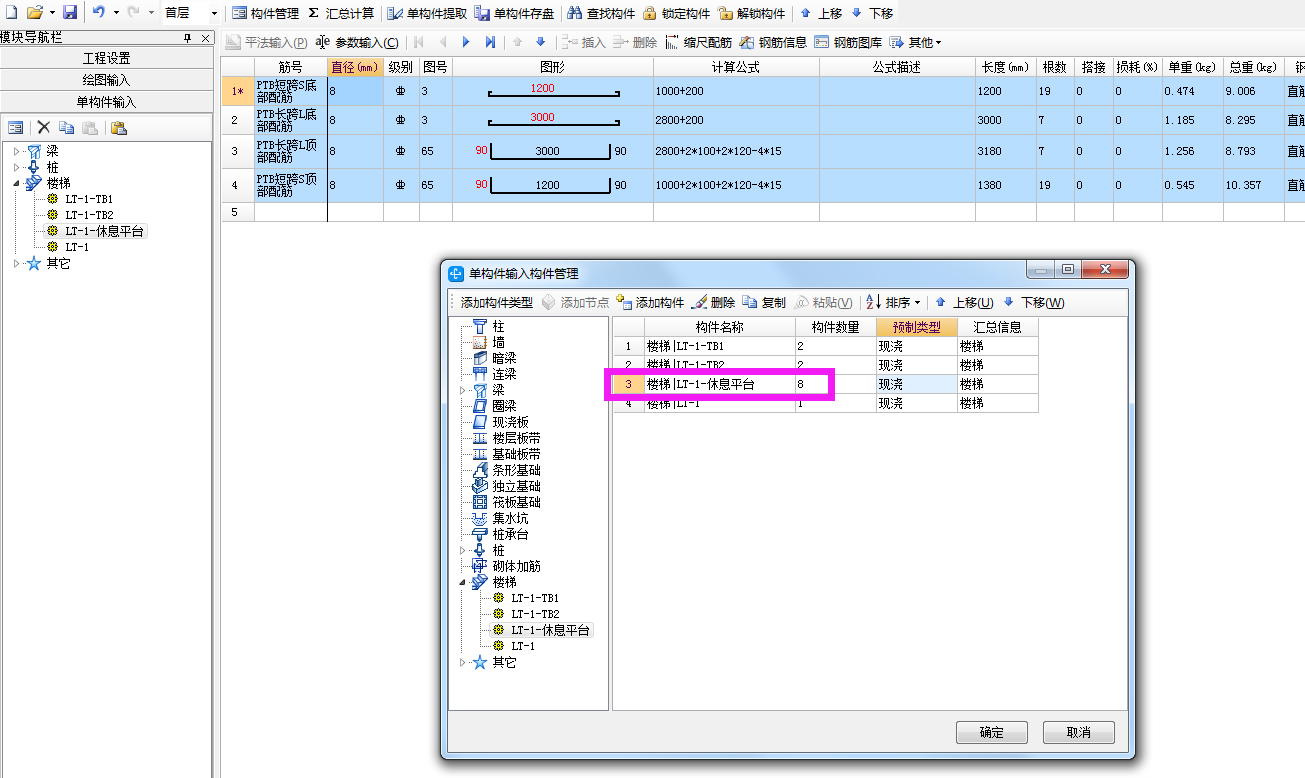Select 柱 in dialog component tree

pos(498,327)
